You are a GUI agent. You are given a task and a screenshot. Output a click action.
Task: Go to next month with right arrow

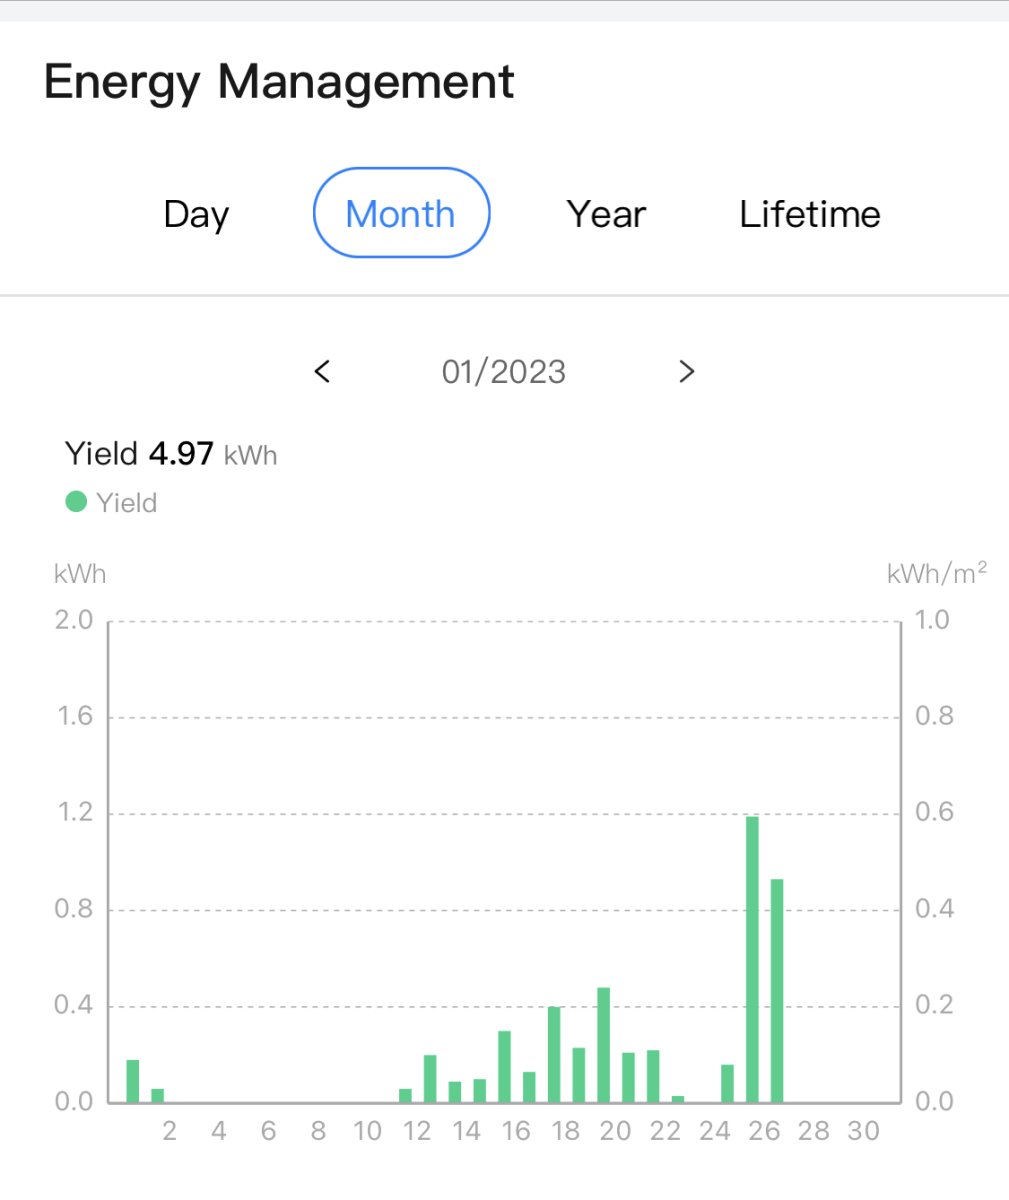pos(686,371)
